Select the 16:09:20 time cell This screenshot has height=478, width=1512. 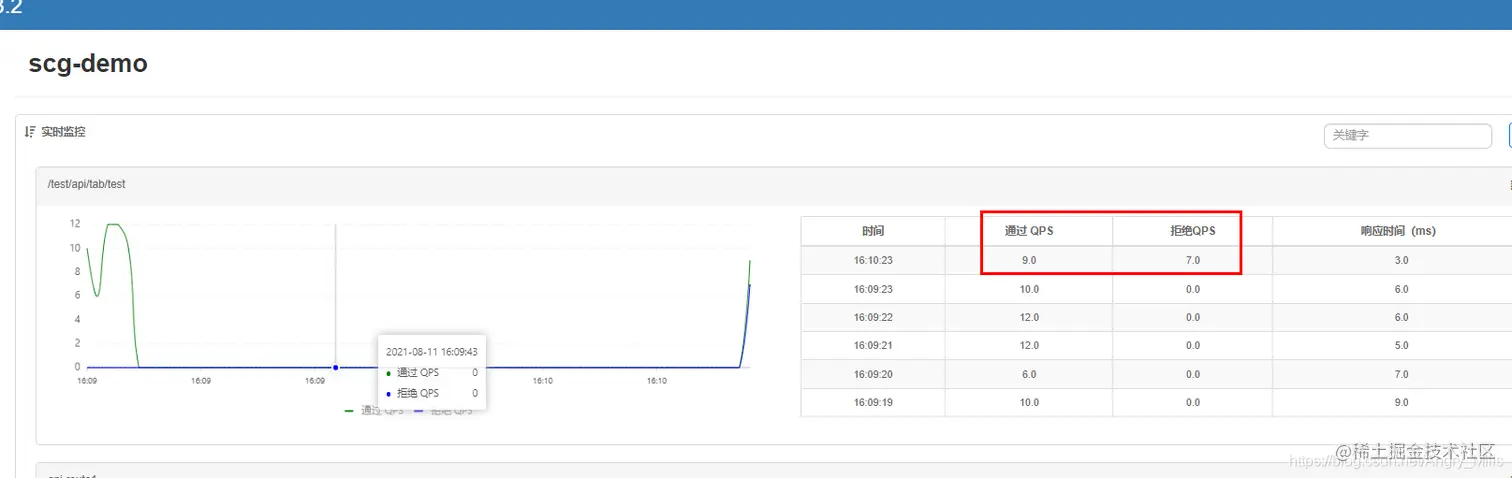(x=873, y=374)
